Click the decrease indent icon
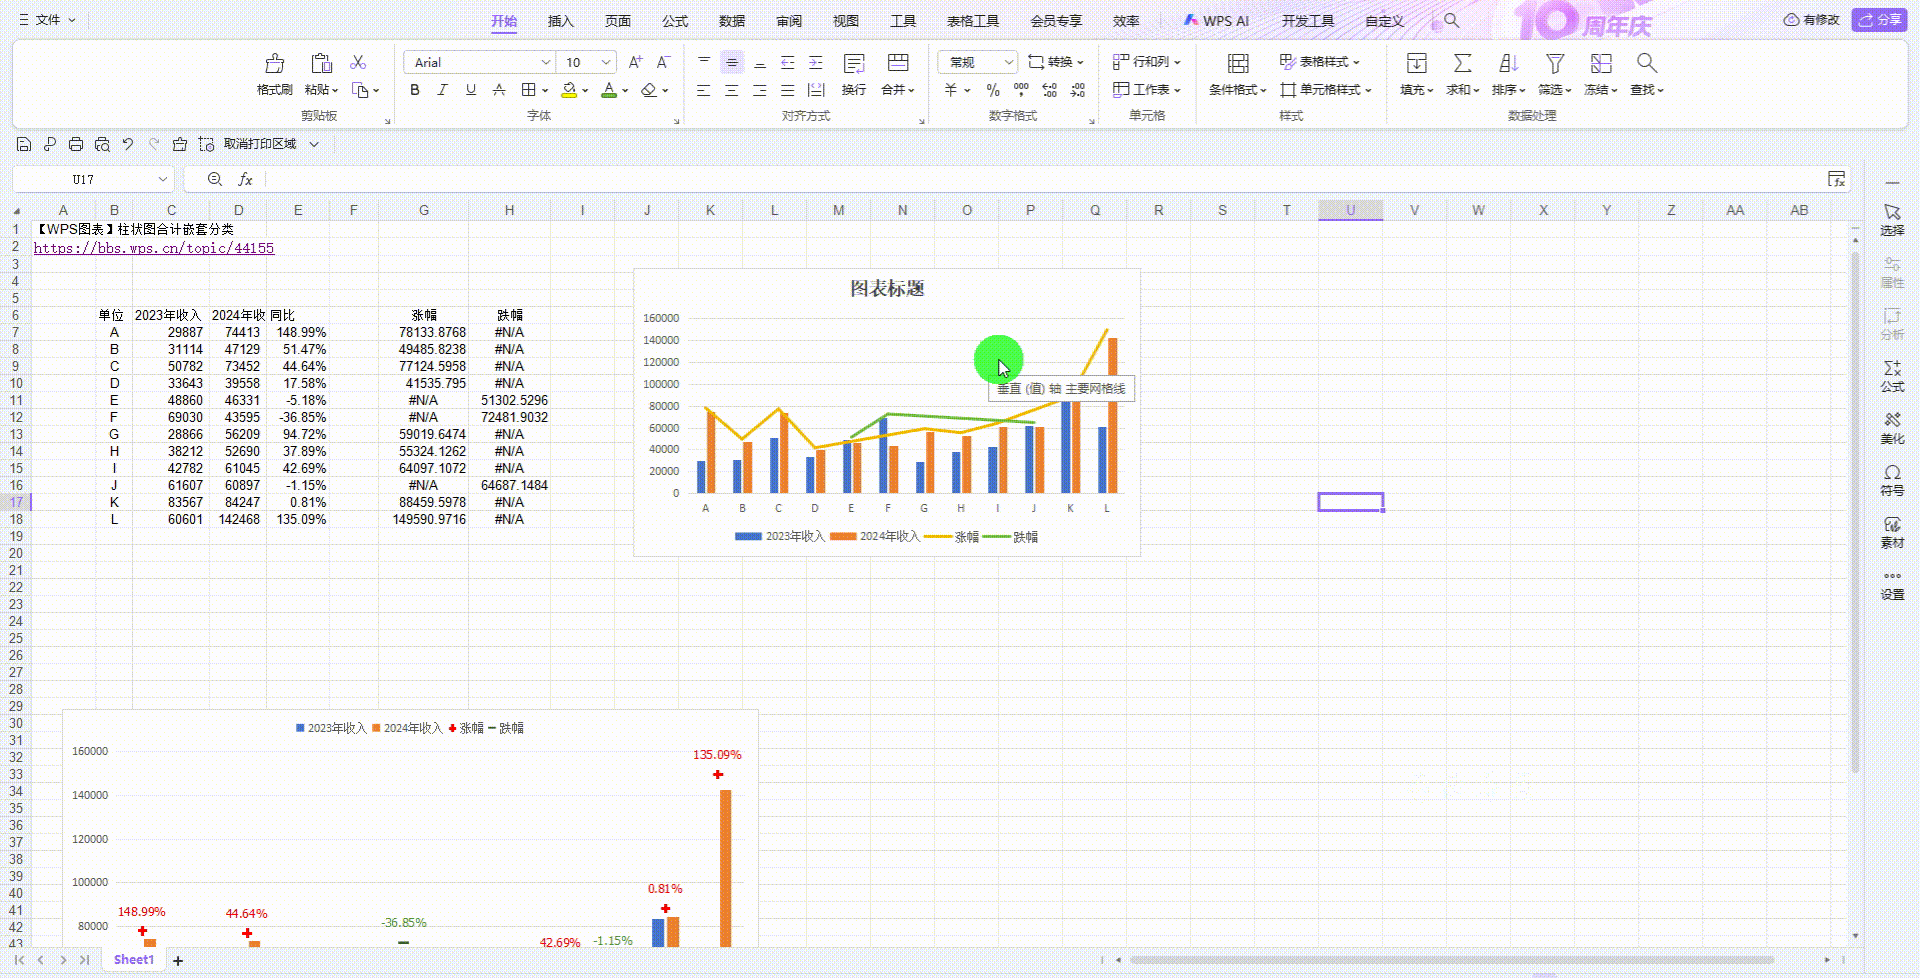 tap(788, 62)
